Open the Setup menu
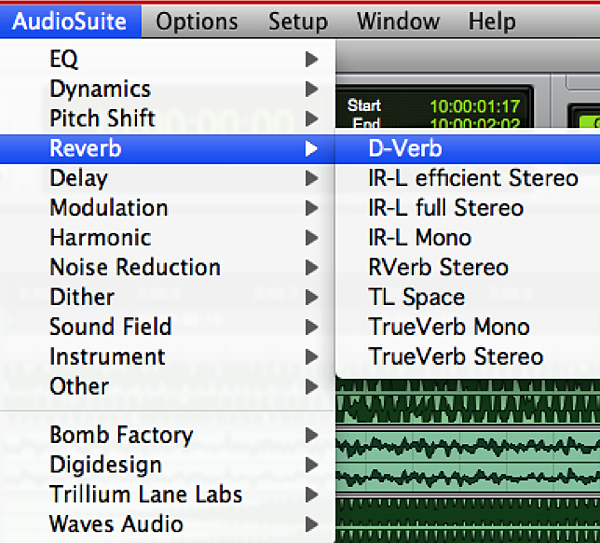 point(298,21)
